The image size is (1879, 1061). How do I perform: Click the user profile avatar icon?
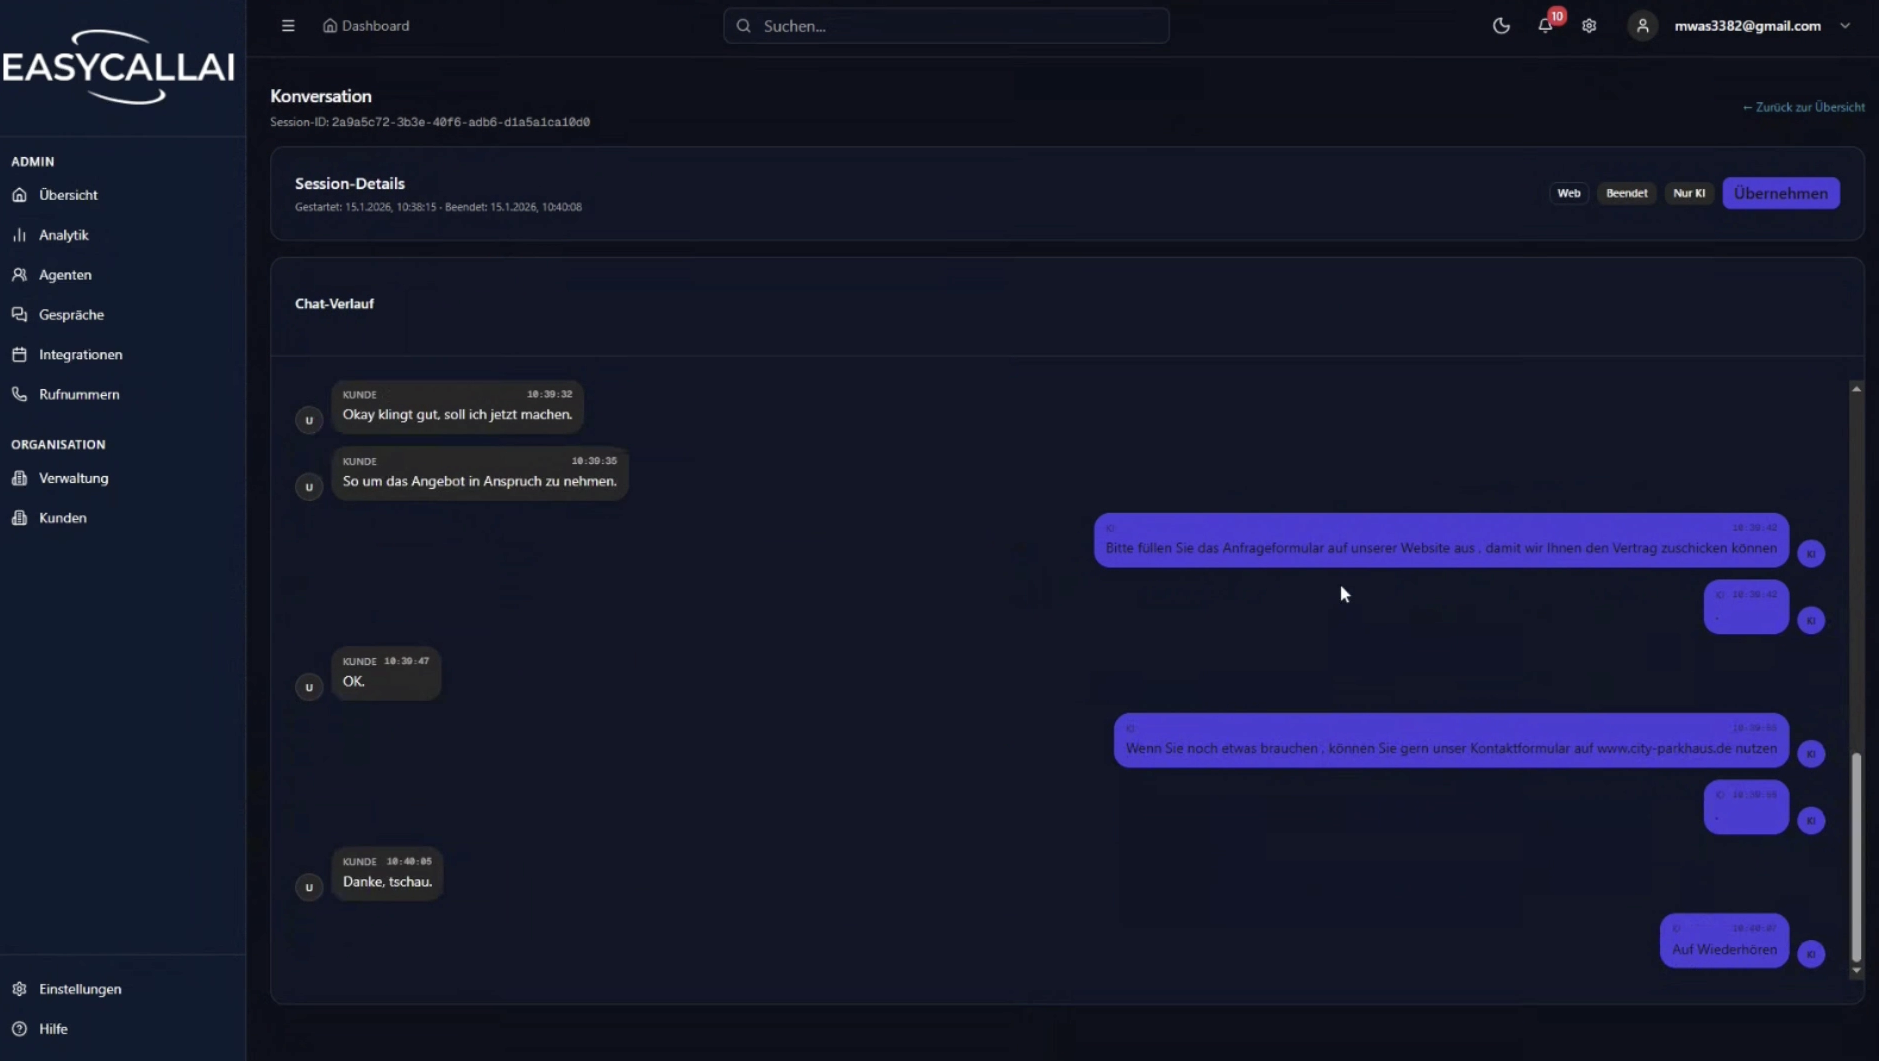click(1642, 26)
